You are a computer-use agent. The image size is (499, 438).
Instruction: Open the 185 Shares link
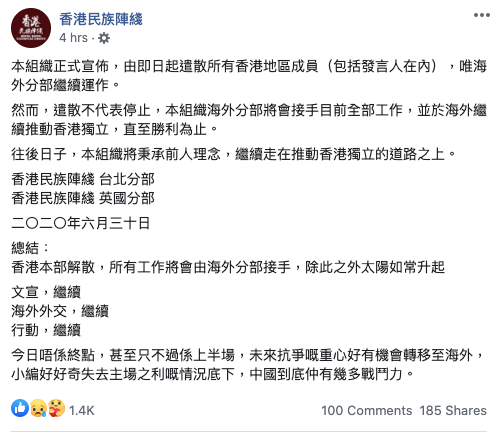point(453,410)
